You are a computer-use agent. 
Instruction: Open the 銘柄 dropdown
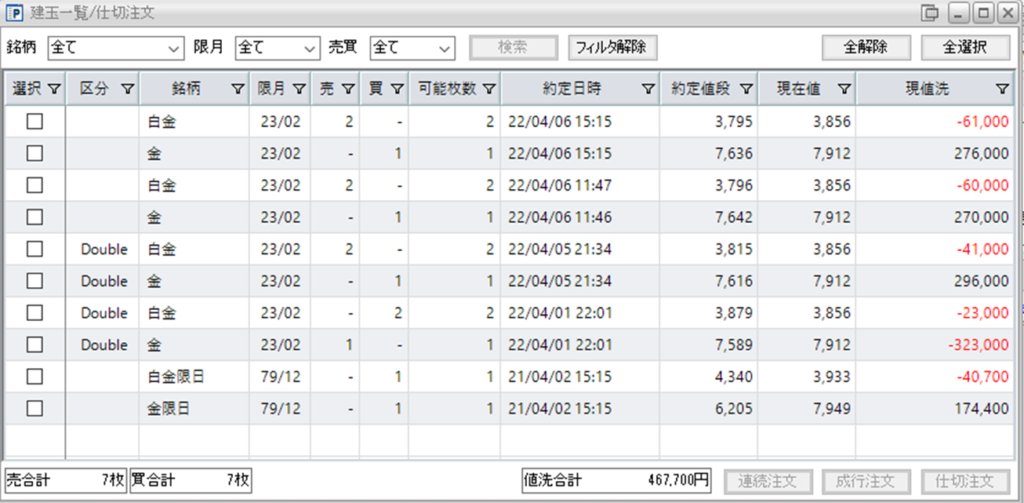[116, 48]
